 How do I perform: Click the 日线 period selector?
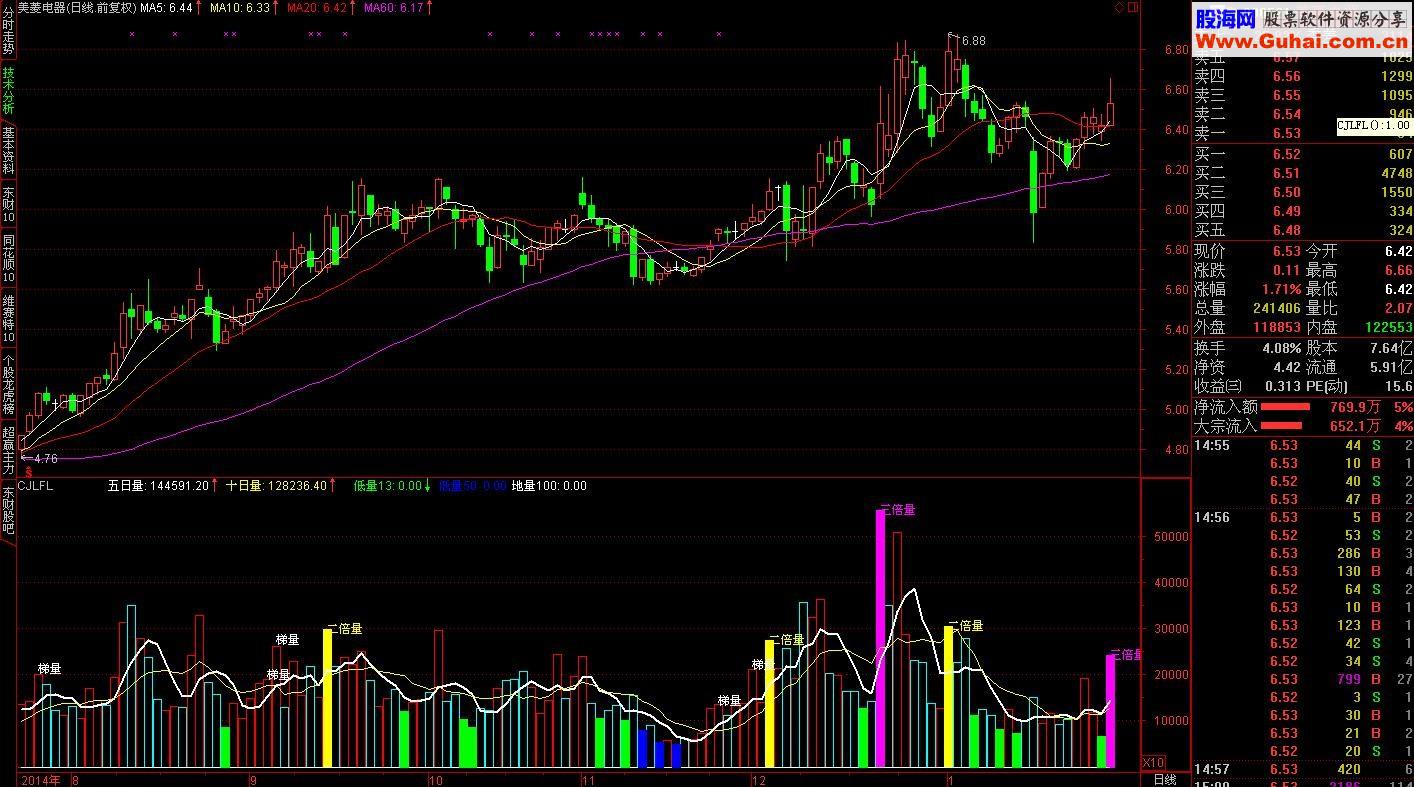pyautogui.click(x=1165, y=779)
